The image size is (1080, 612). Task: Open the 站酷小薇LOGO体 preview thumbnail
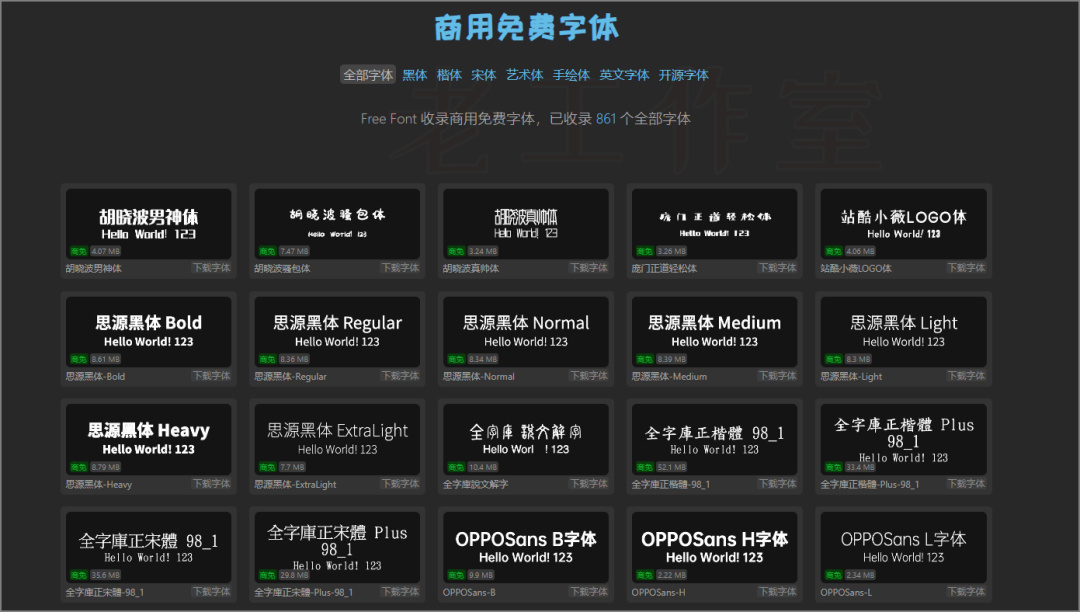(903, 224)
